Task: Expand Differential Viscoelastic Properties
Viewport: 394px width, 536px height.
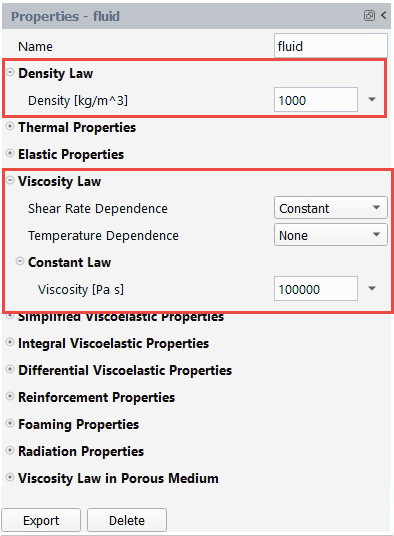Action: pyautogui.click(x=10, y=370)
